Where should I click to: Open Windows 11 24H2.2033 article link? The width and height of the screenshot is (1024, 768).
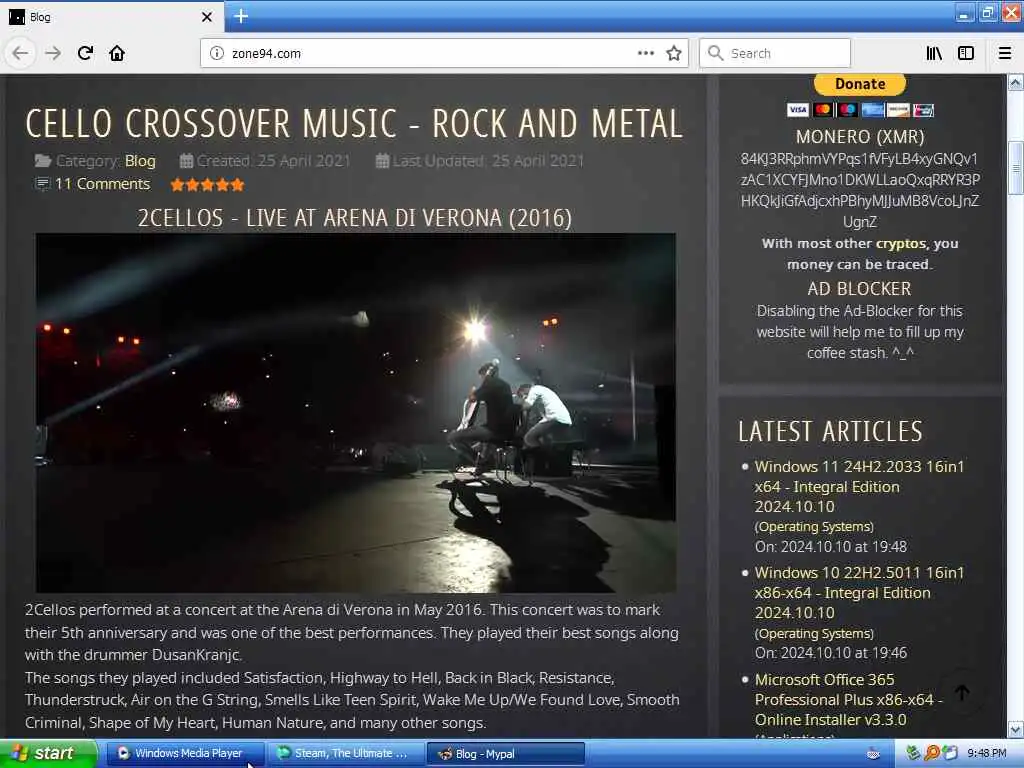(859, 487)
